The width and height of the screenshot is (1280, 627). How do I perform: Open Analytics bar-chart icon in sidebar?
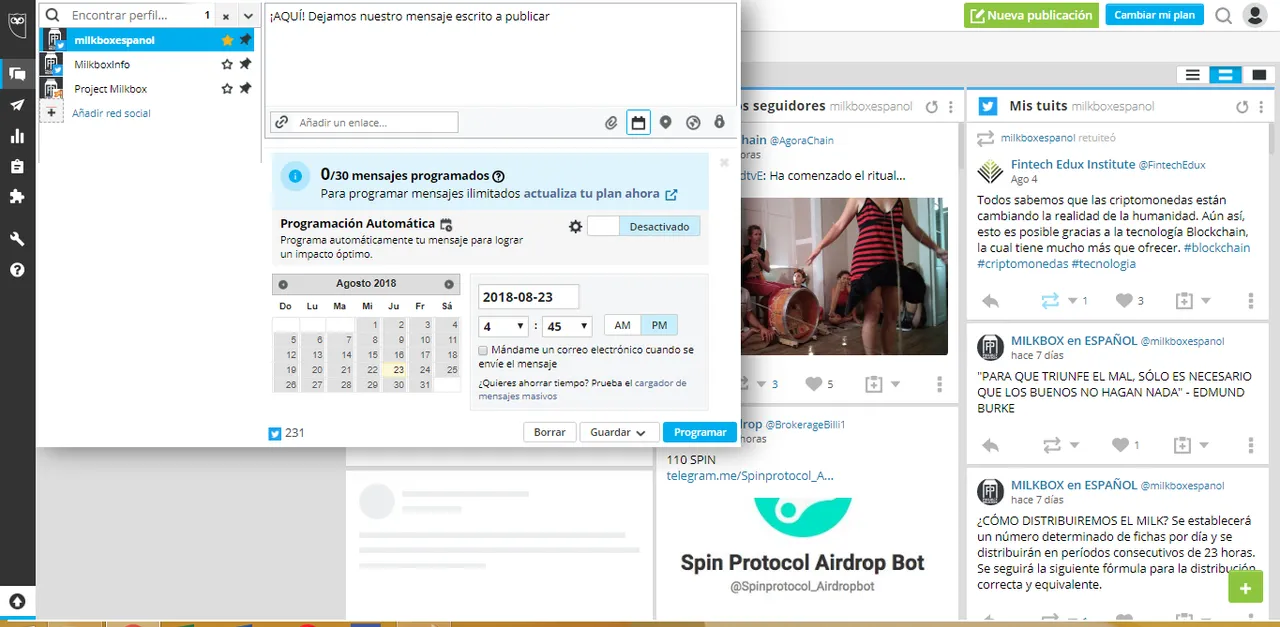coord(17,136)
